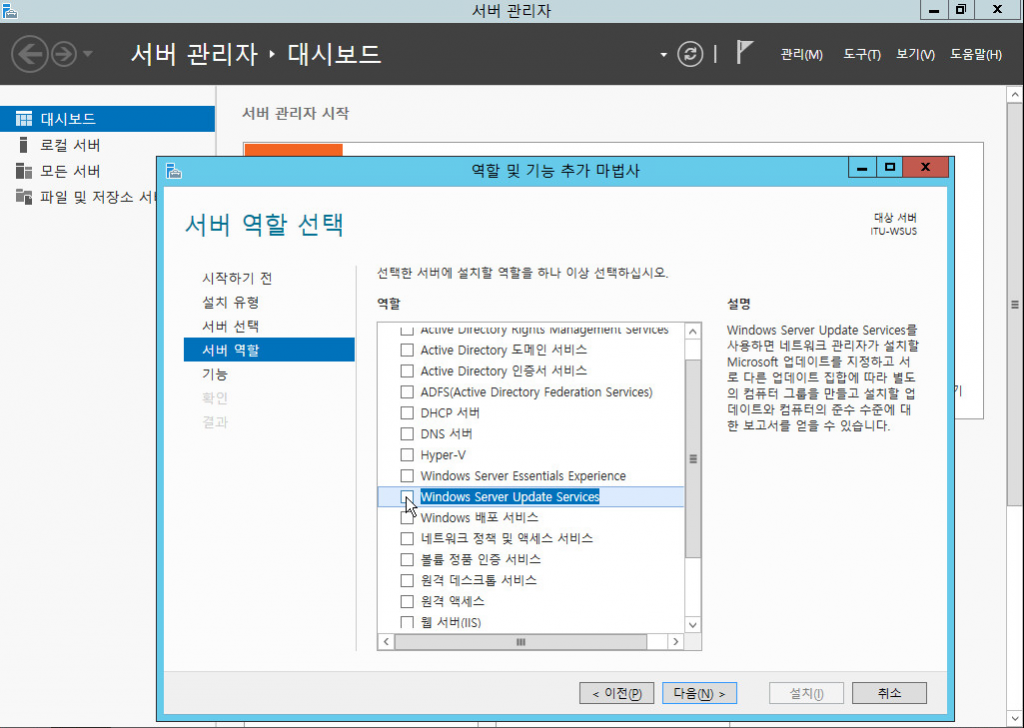The width and height of the screenshot is (1024, 728).
Task: Open the 도구(T) menu
Action: tap(861, 55)
